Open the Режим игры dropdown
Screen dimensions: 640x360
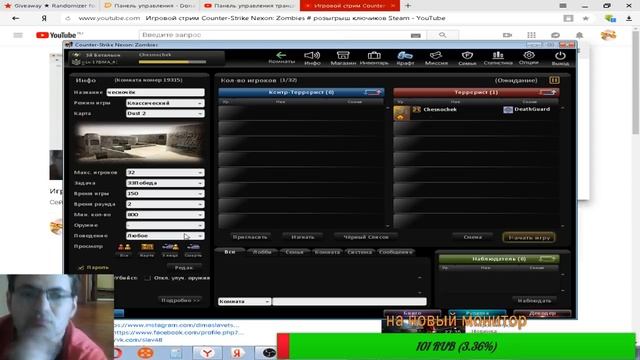point(165,103)
